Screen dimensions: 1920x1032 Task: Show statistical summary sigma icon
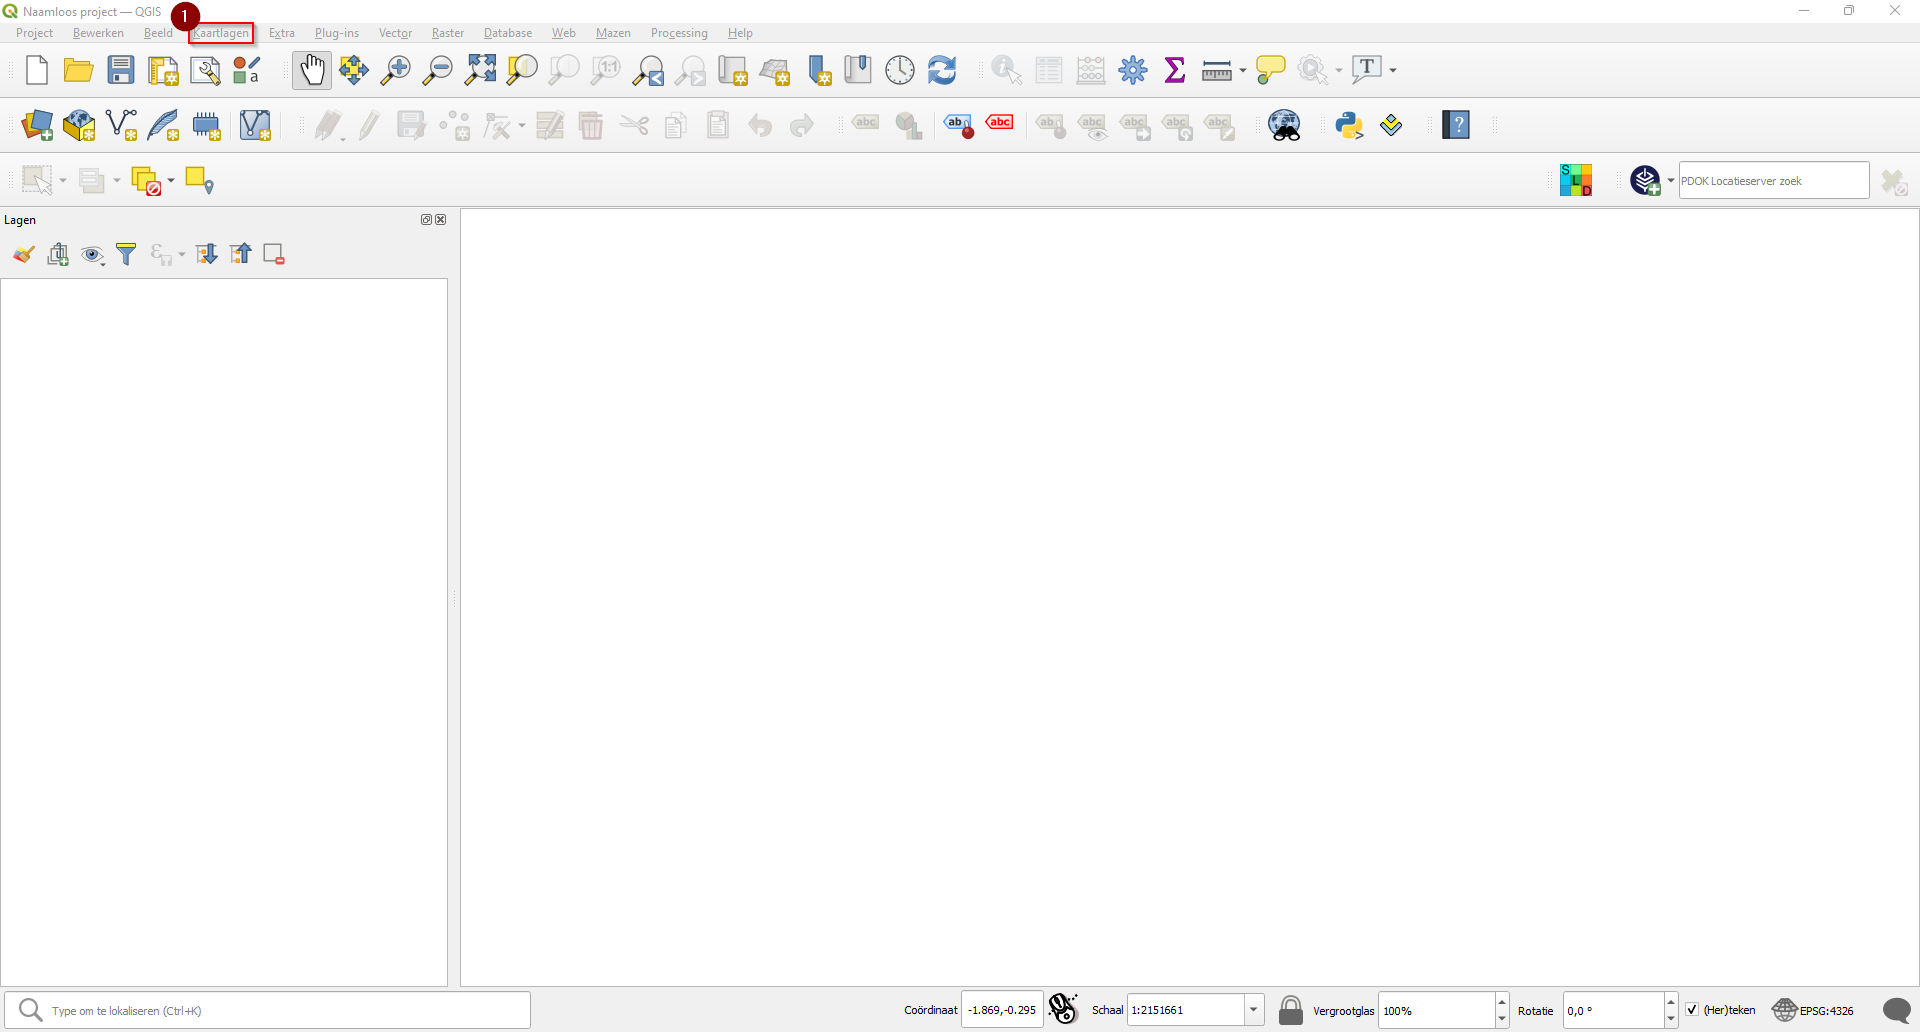point(1175,70)
